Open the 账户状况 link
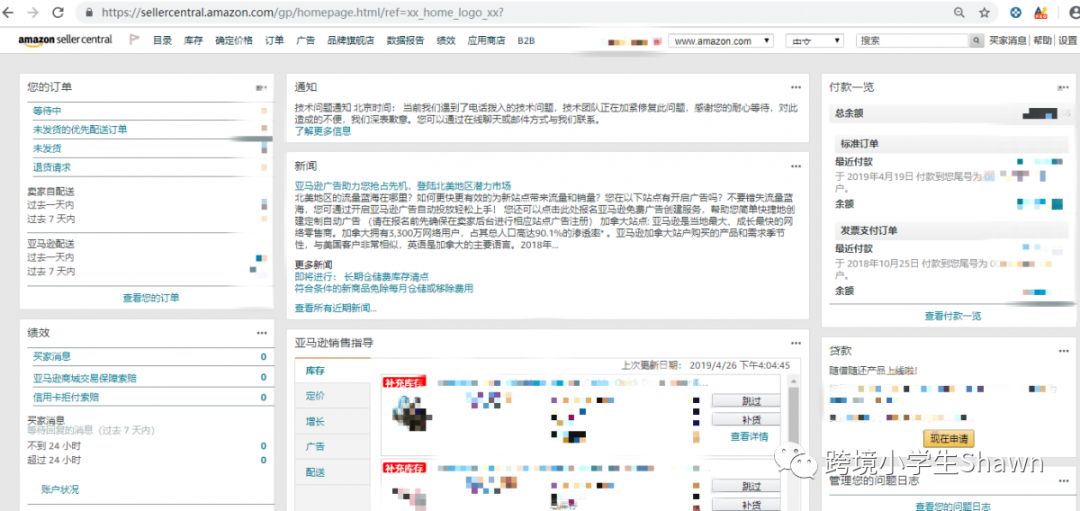 pos(60,490)
